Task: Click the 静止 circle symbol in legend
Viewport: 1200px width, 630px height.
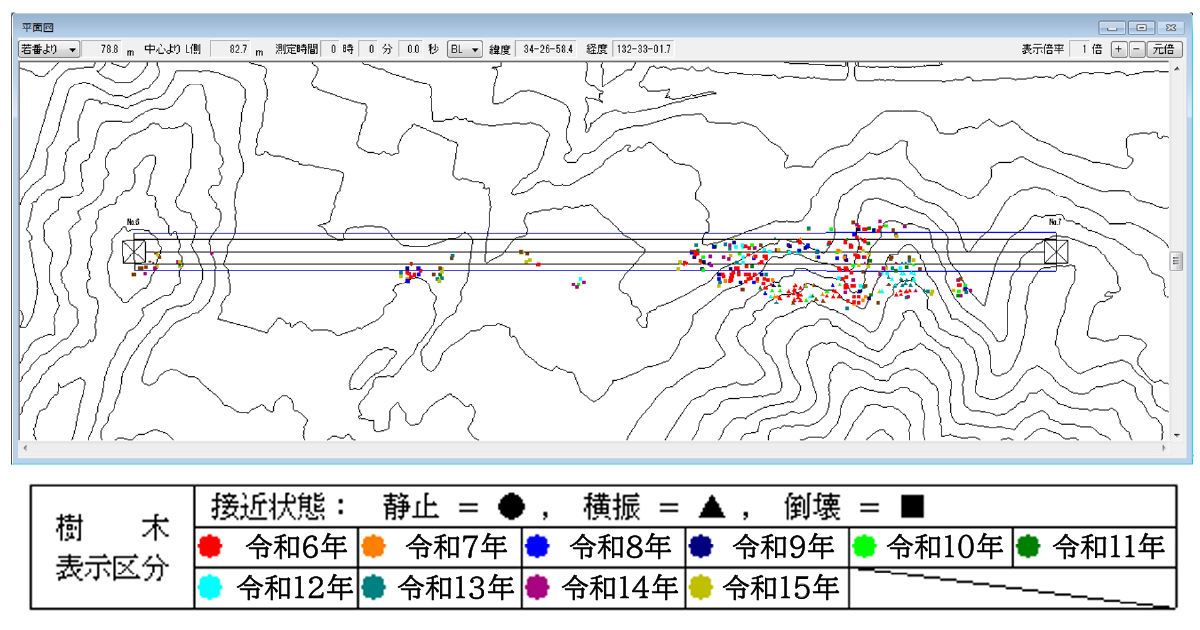Action: coord(511,507)
